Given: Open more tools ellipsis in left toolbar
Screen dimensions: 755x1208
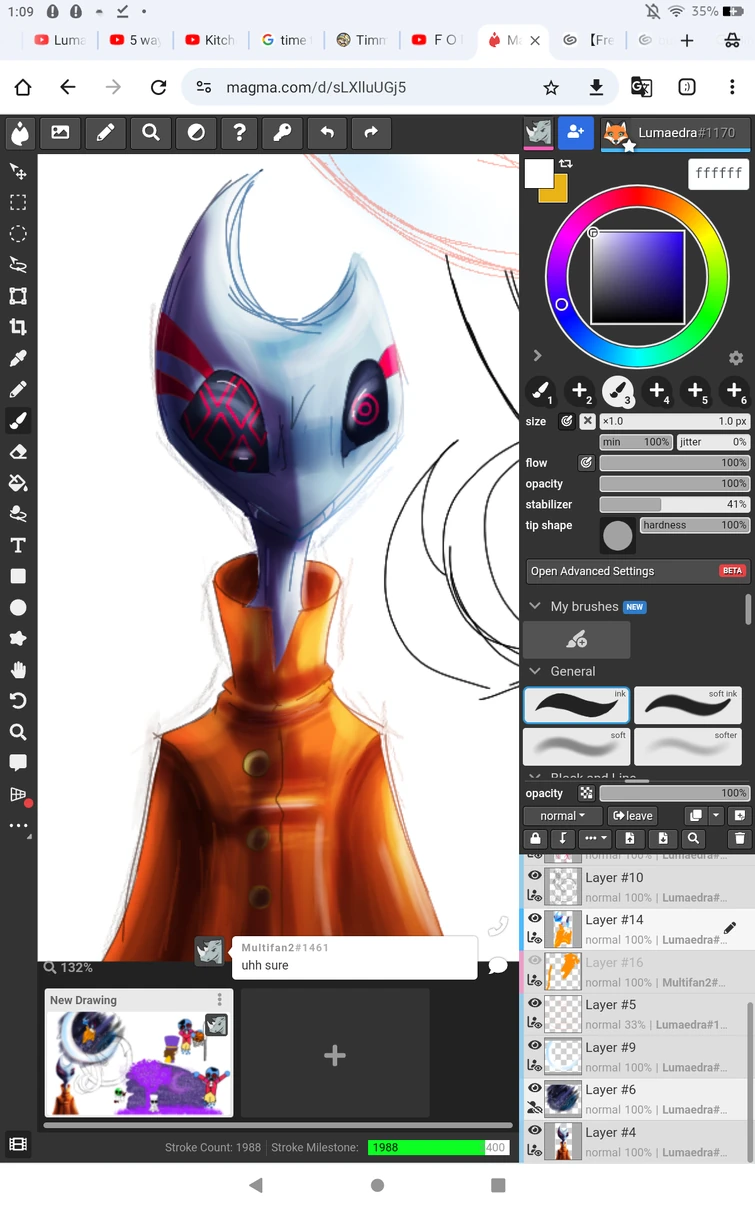Looking at the screenshot, I should [x=18, y=826].
